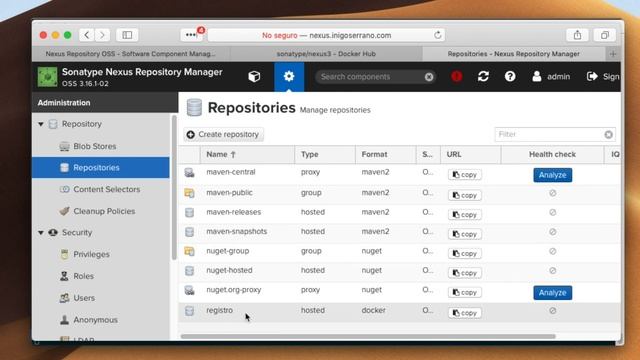Copy URL for nuget-hosted

[464, 273]
